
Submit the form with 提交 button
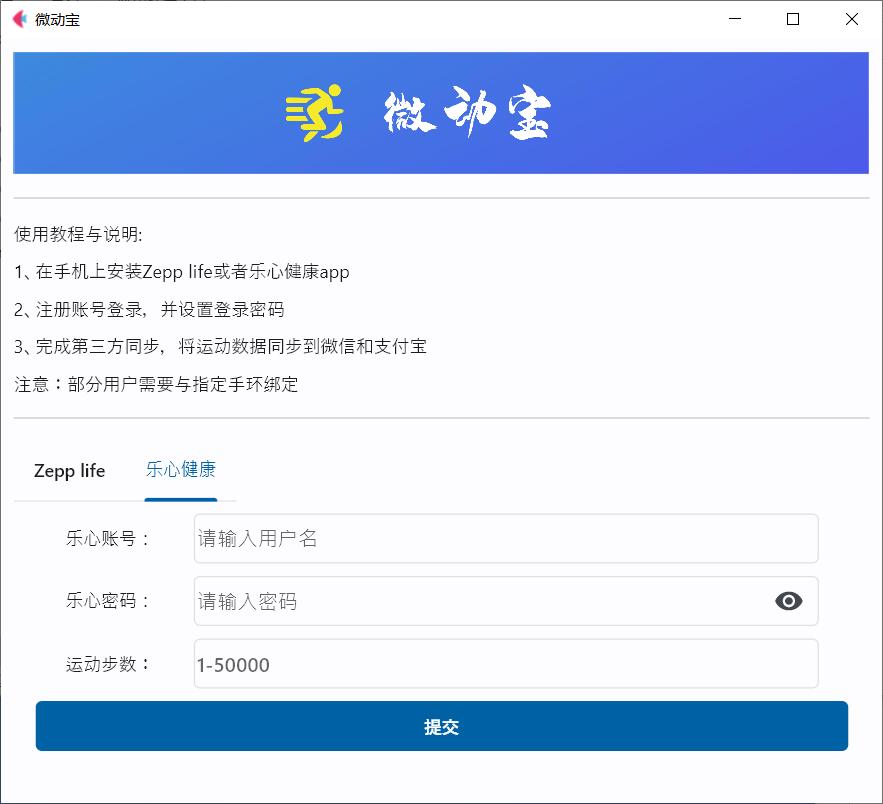(x=442, y=726)
